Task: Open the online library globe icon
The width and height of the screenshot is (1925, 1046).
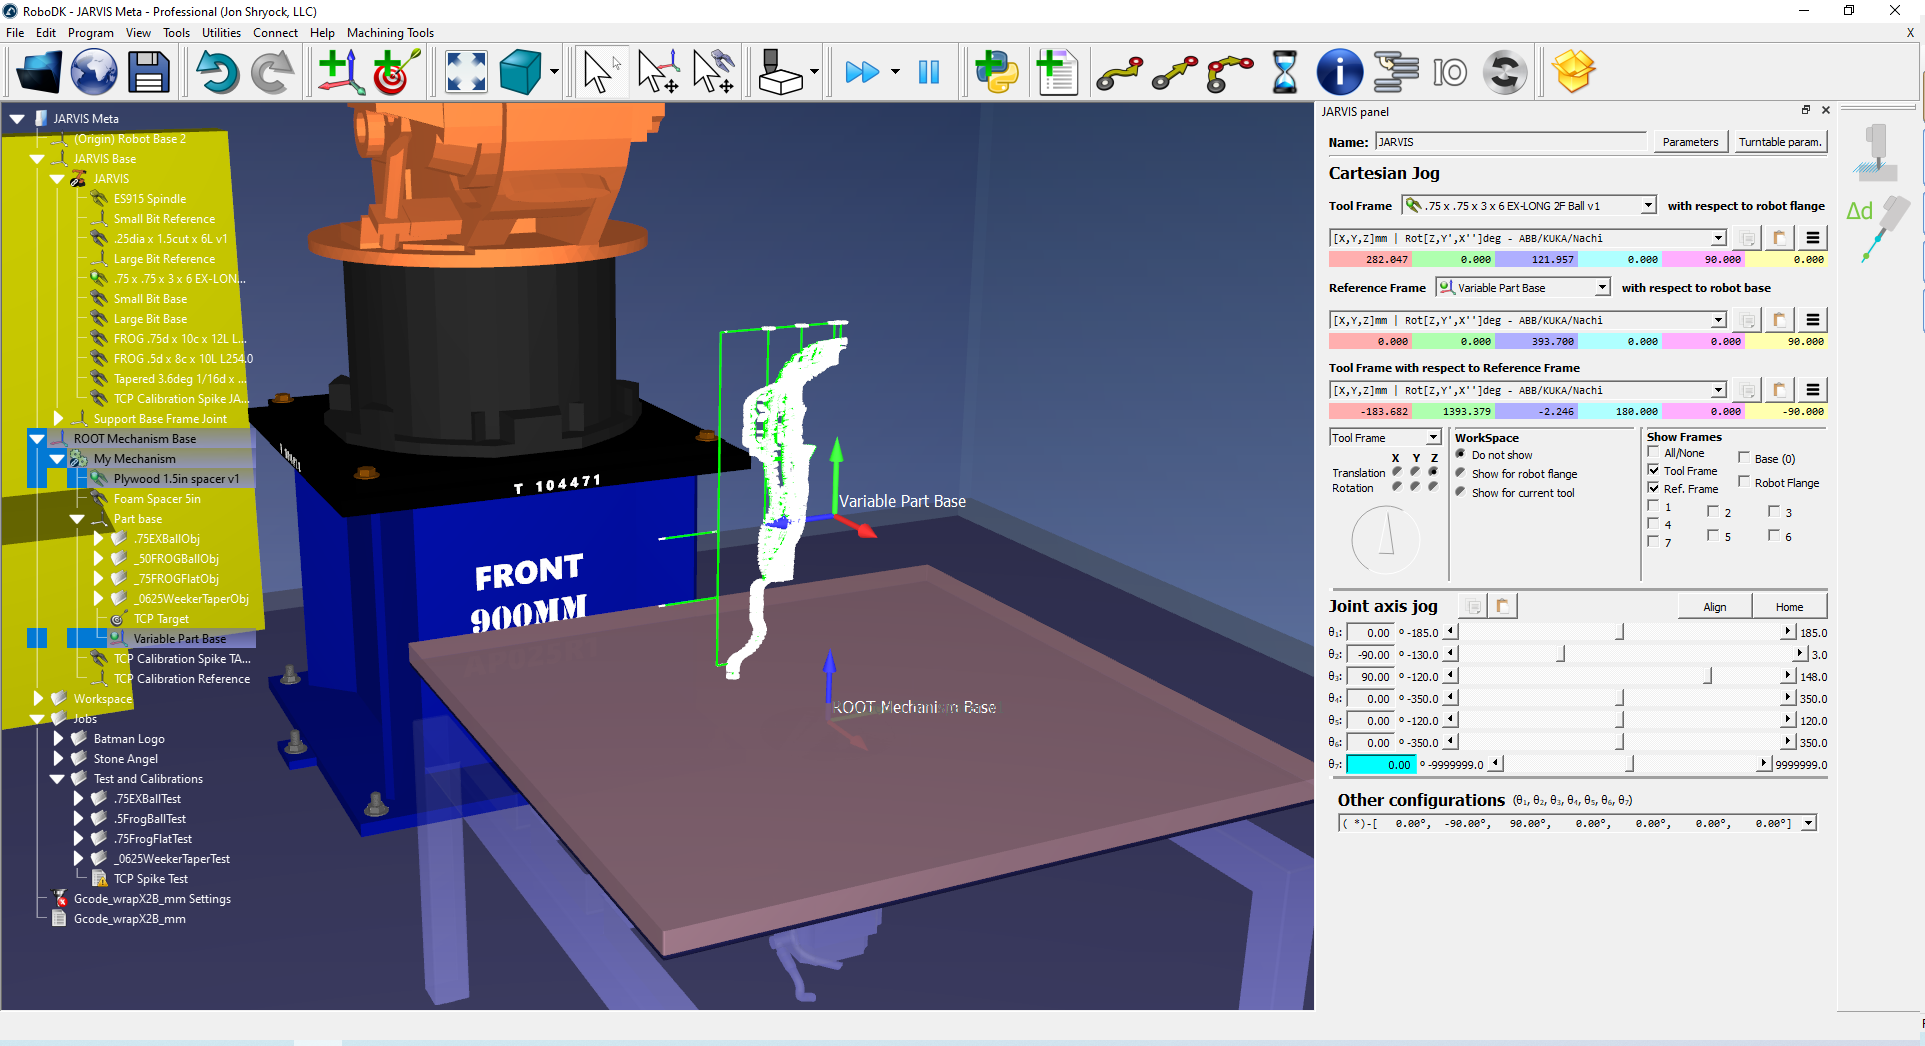Action: click(x=93, y=73)
